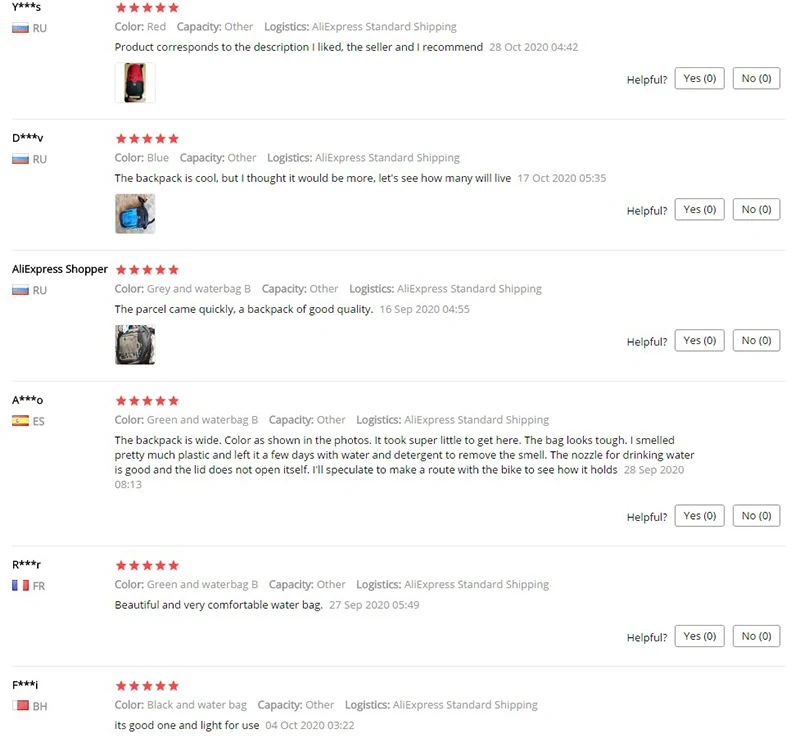Viewport: 800px width, 738px height.
Task: Click the AliExpress Shopper reviewer name
Action: pyautogui.click(x=60, y=269)
